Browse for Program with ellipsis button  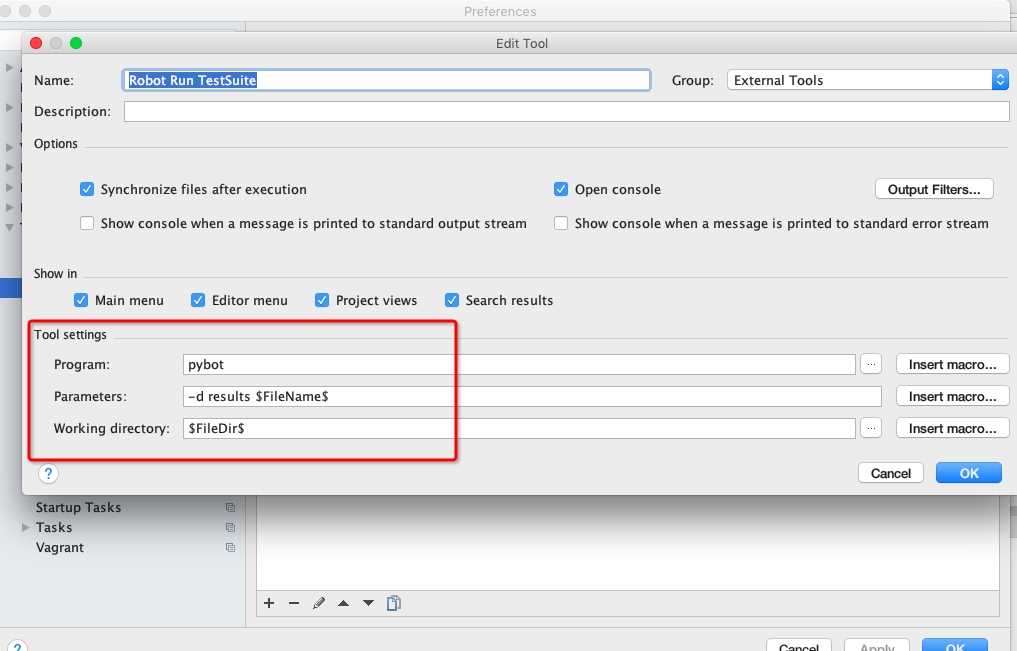click(871, 364)
